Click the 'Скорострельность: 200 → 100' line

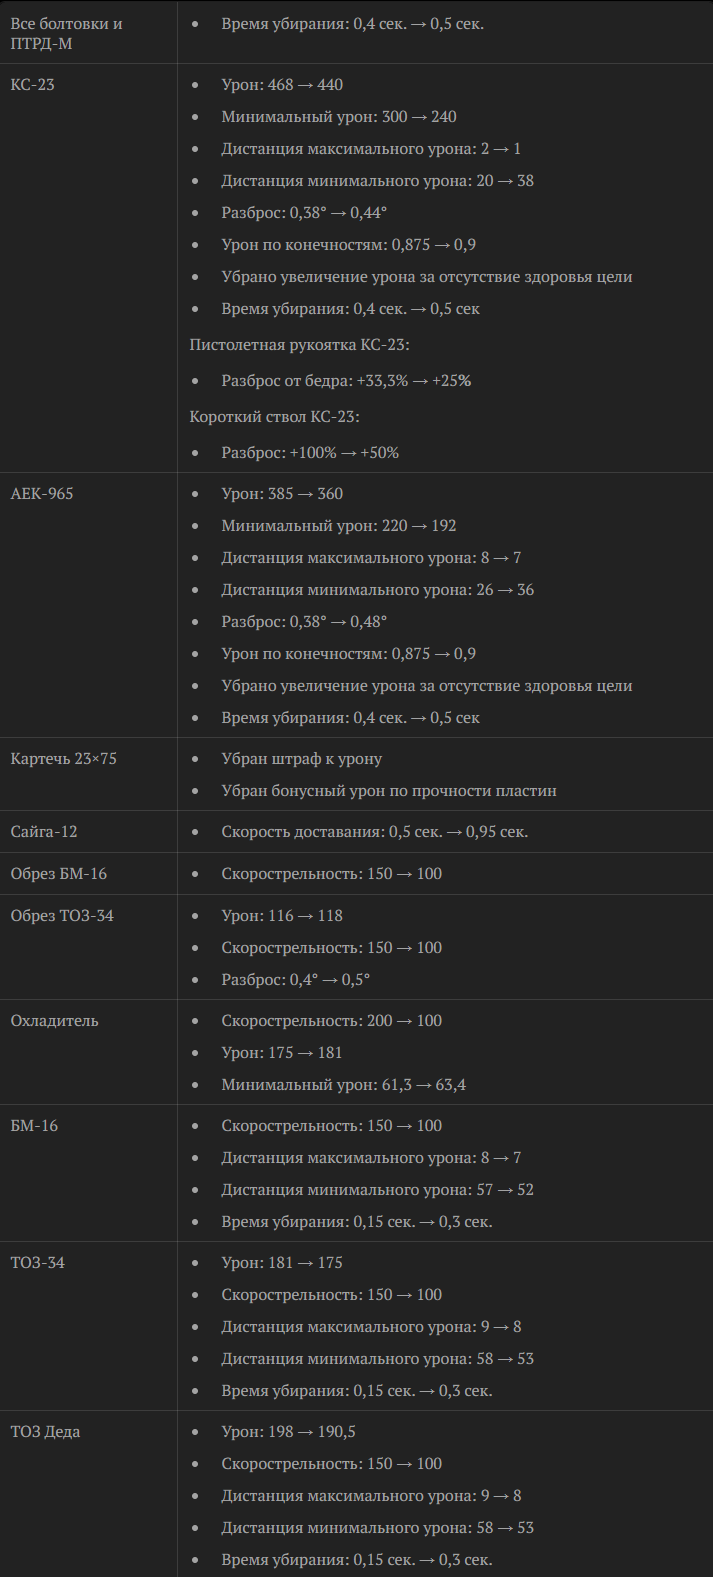(332, 1021)
